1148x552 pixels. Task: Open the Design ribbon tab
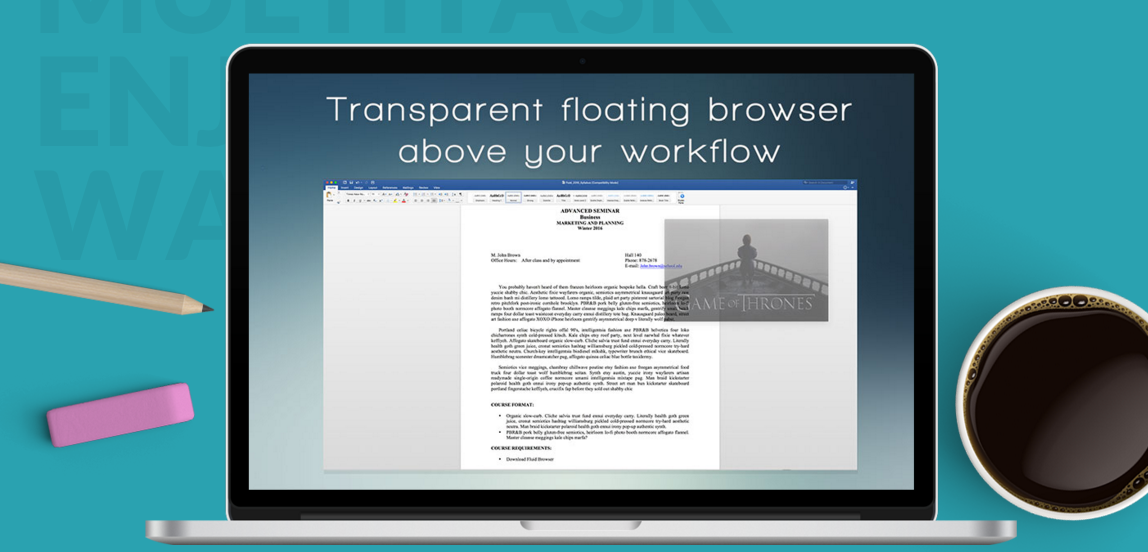(358, 188)
